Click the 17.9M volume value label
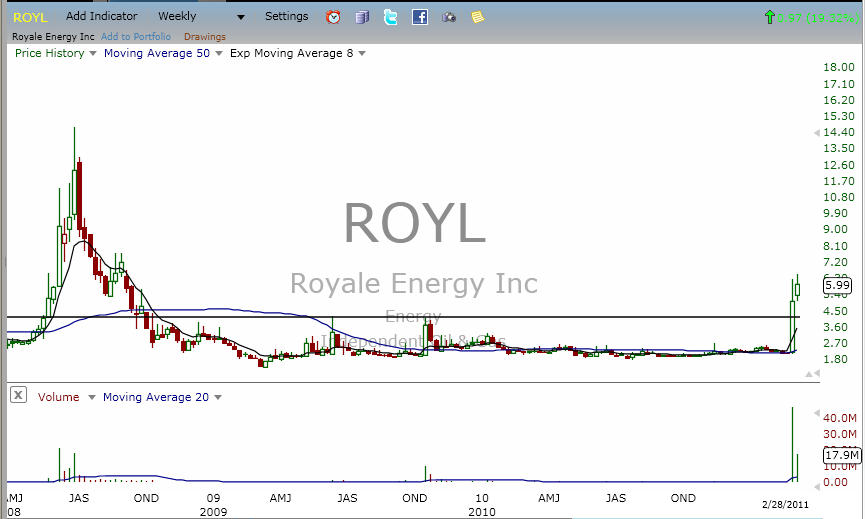Viewport: 865px width, 519px height. pos(842,455)
